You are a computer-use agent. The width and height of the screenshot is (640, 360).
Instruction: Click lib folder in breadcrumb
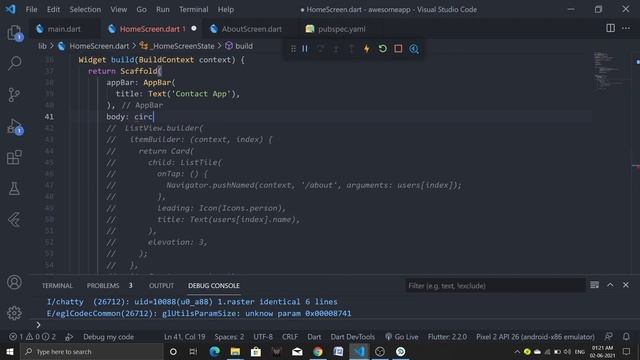[42, 46]
